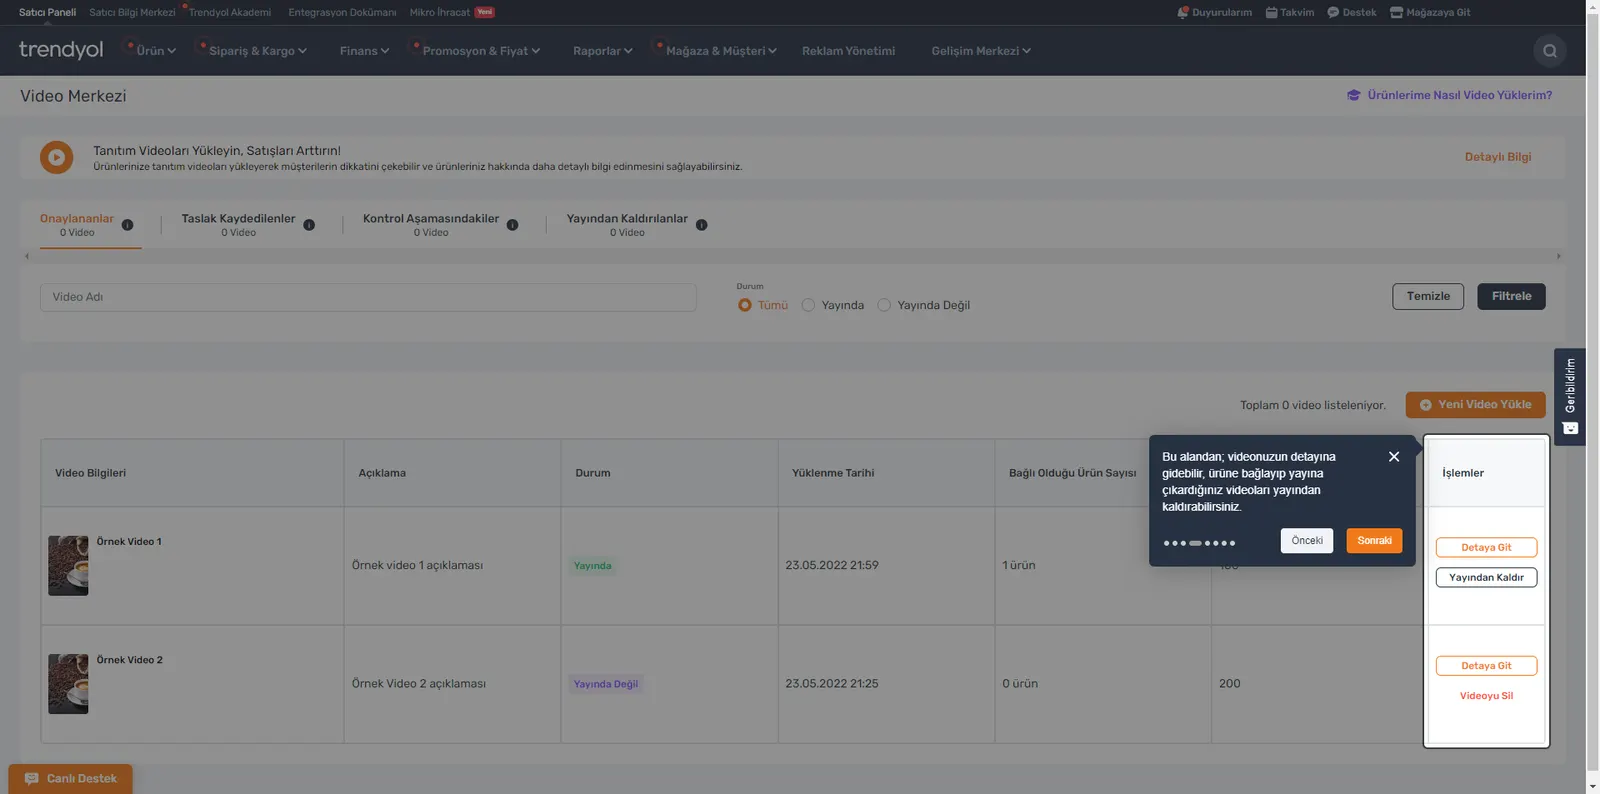This screenshot has width=1600, height=794.
Task: Switch to Kontrol Aşamasındakiler tab
Action: point(431,224)
